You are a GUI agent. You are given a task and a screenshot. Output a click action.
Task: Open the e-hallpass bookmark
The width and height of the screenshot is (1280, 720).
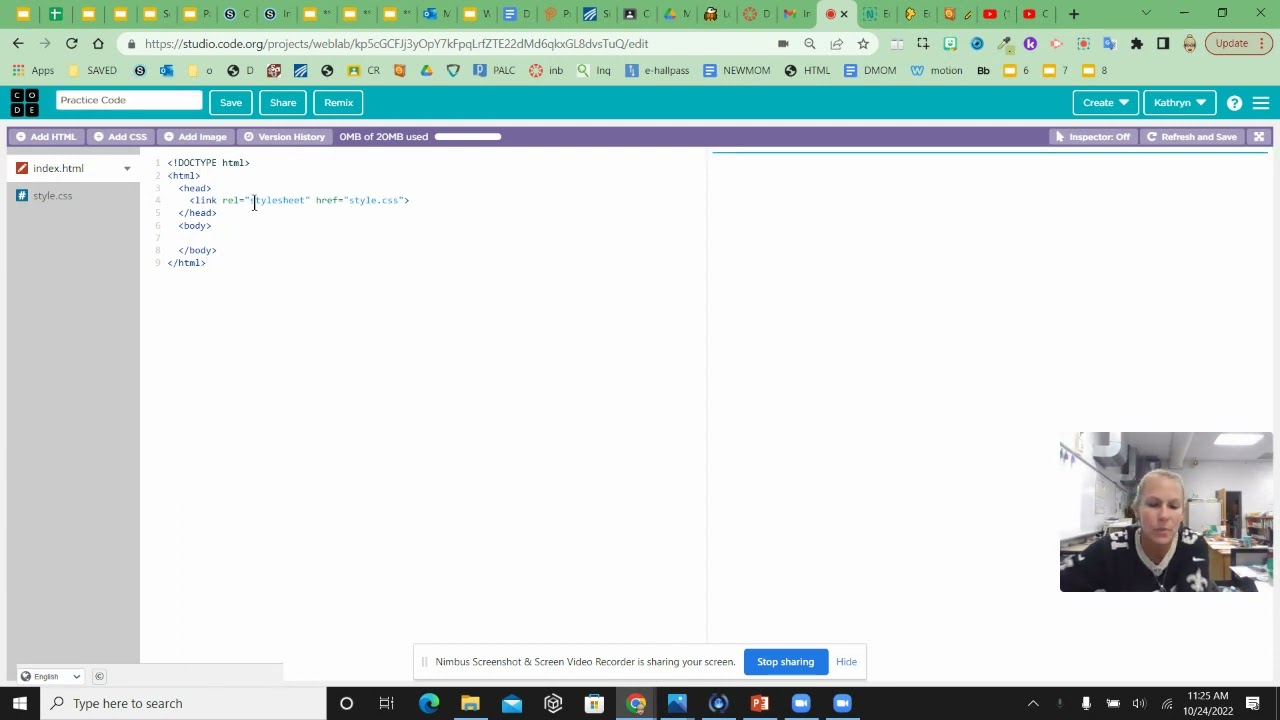(657, 71)
